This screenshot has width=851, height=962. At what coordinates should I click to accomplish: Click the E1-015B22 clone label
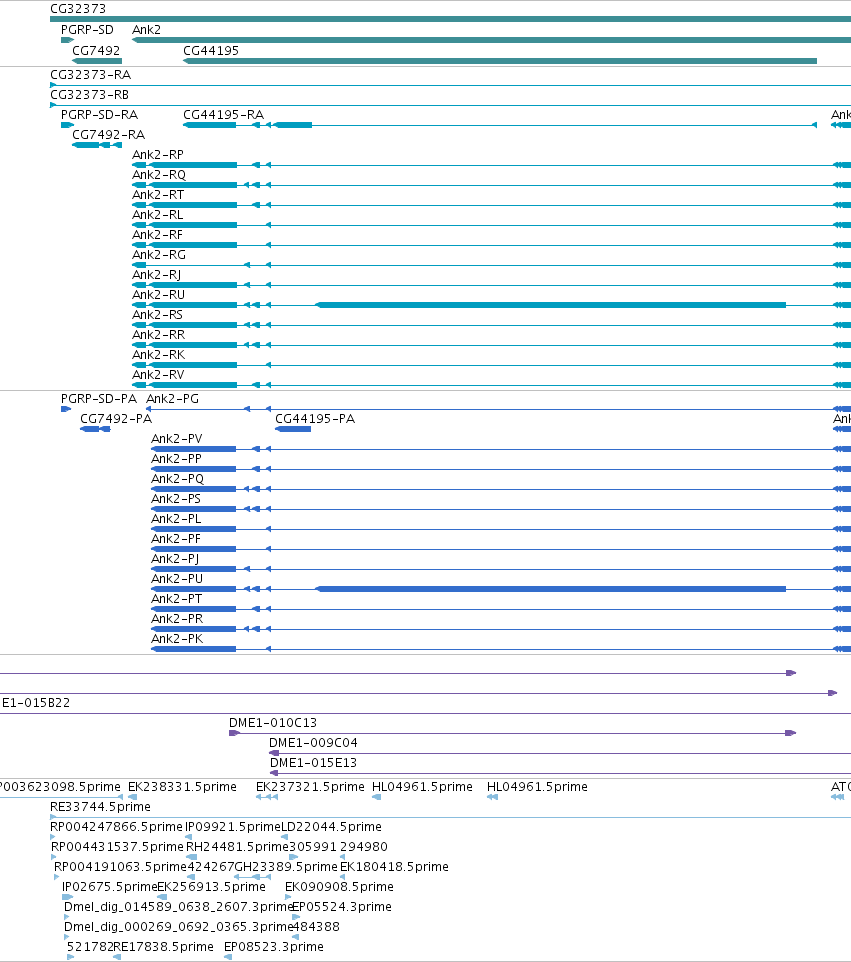tap(36, 702)
